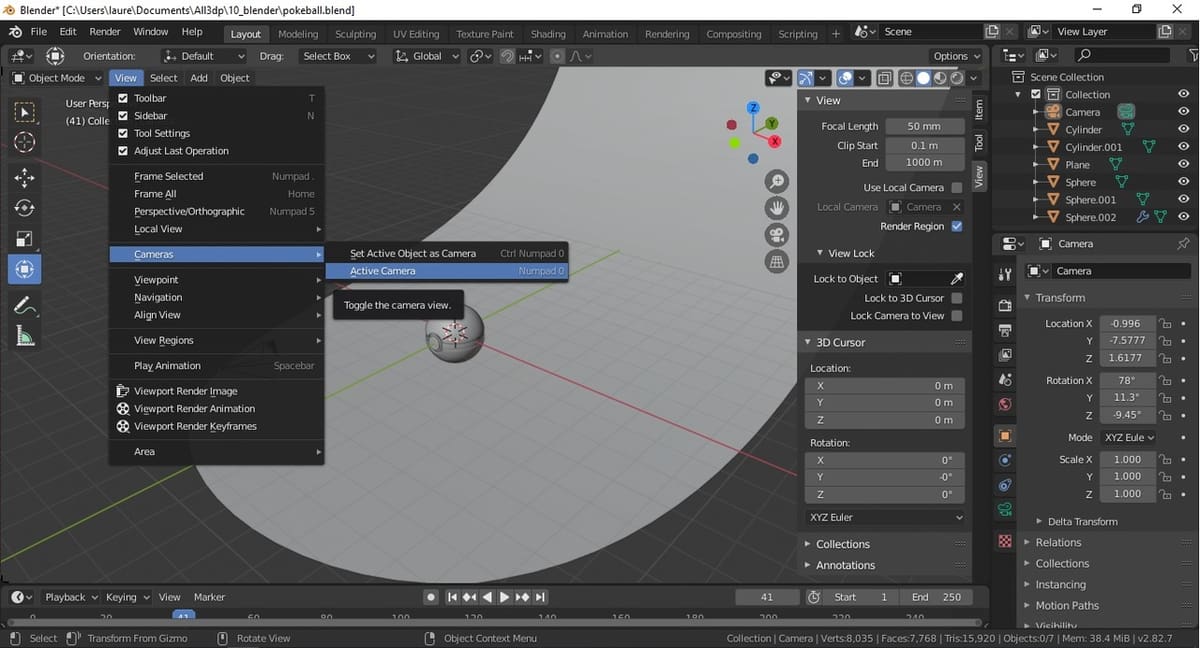Select the Move tool
1200x648 pixels.
point(25,178)
